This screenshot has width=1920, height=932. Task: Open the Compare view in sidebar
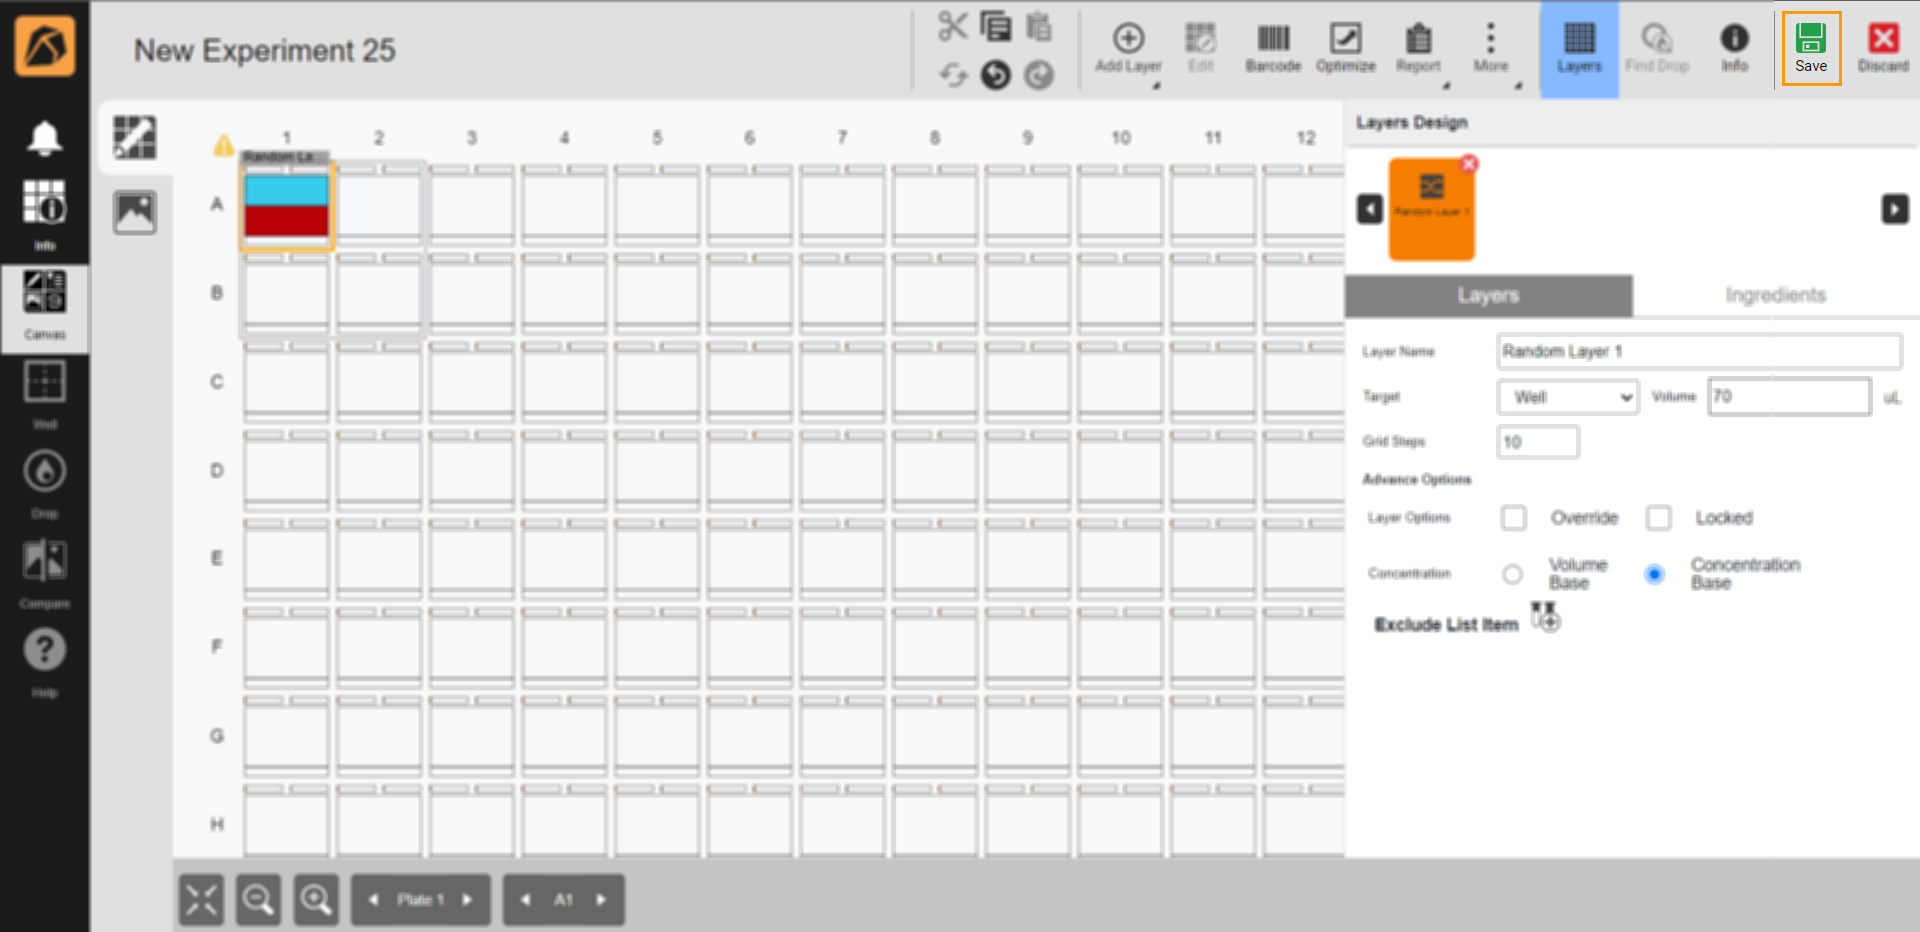45,573
